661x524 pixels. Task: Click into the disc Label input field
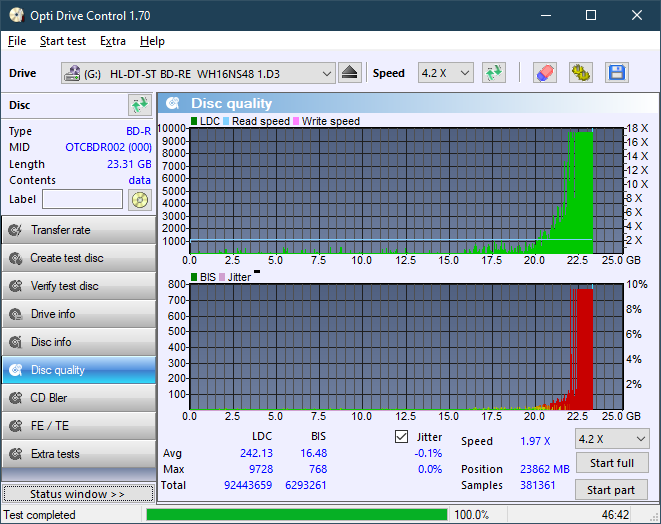pos(82,199)
